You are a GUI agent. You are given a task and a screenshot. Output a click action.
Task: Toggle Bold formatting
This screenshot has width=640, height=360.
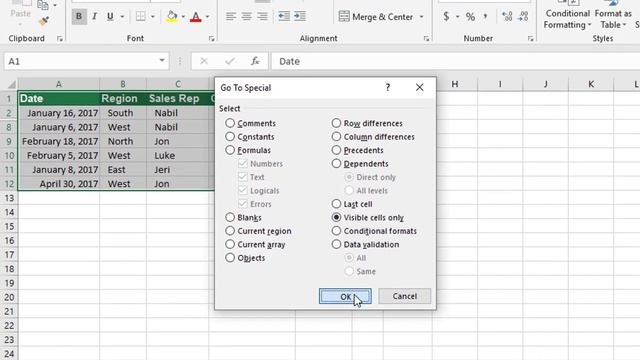point(79,16)
